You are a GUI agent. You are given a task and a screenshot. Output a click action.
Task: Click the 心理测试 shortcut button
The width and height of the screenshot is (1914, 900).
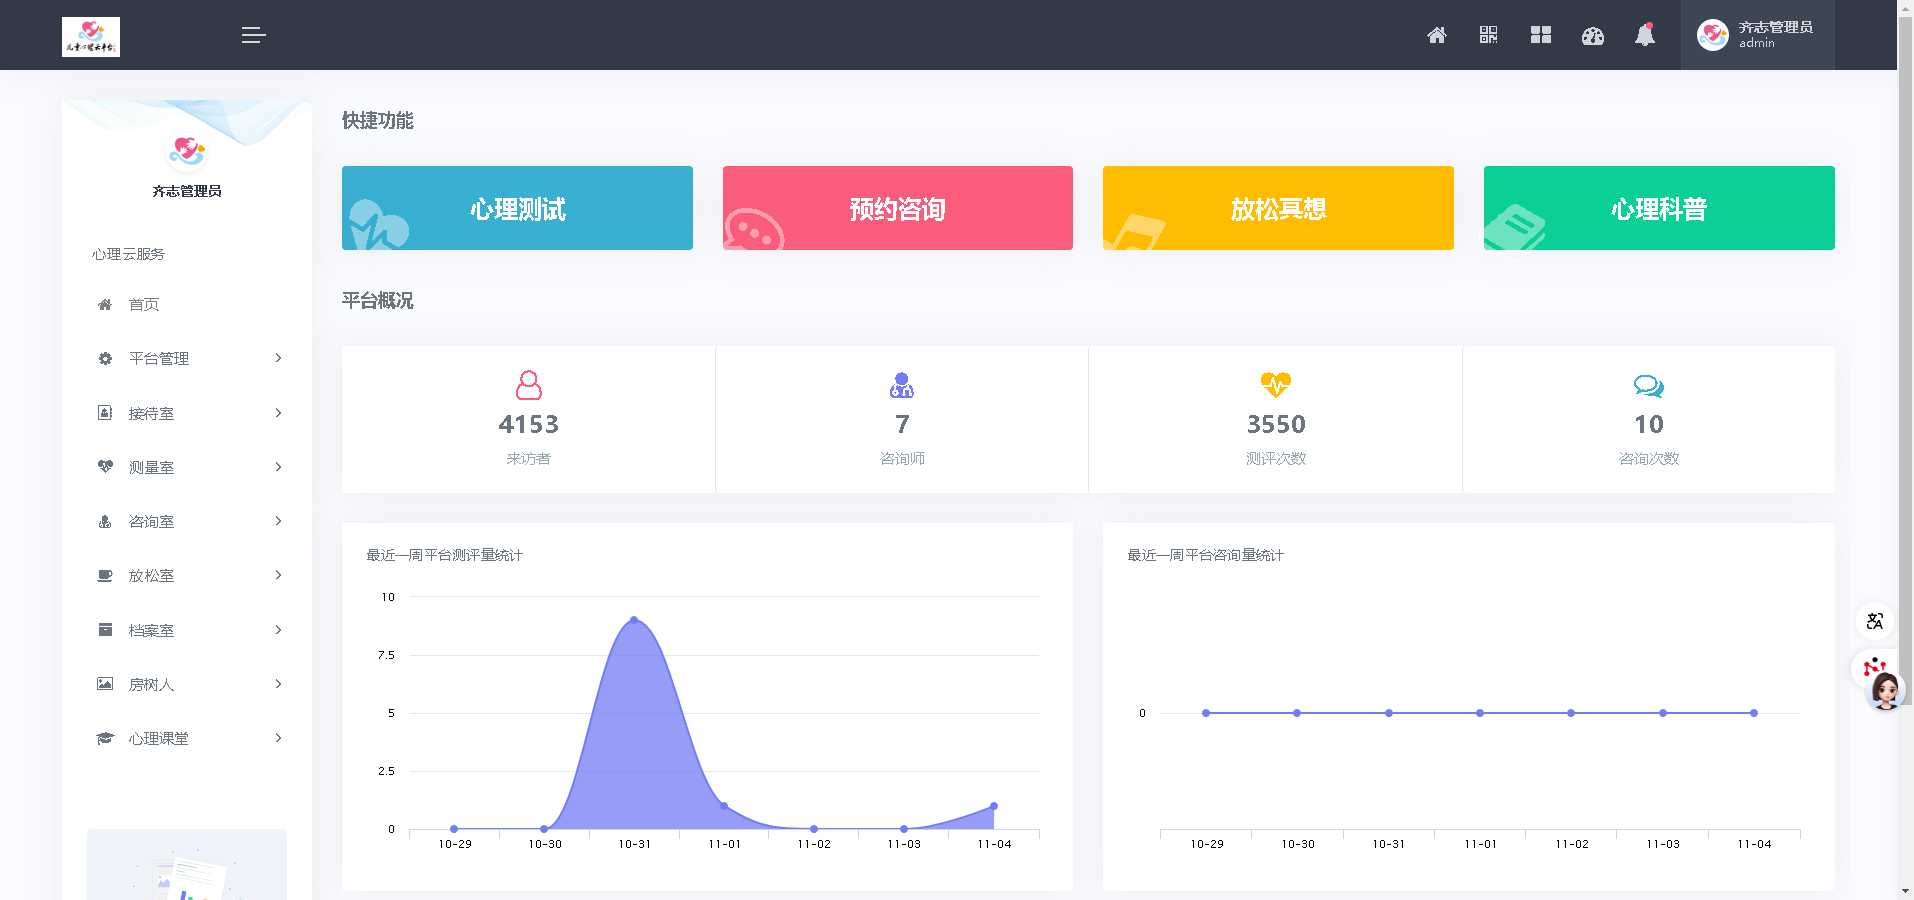click(517, 208)
